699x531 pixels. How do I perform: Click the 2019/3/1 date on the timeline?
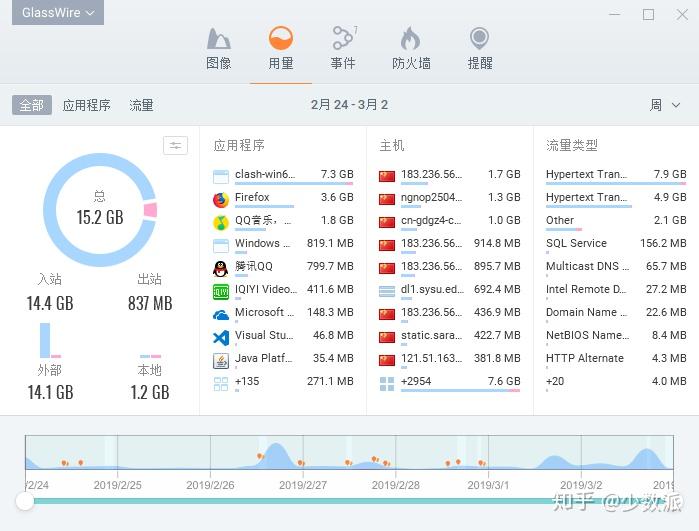[488, 485]
